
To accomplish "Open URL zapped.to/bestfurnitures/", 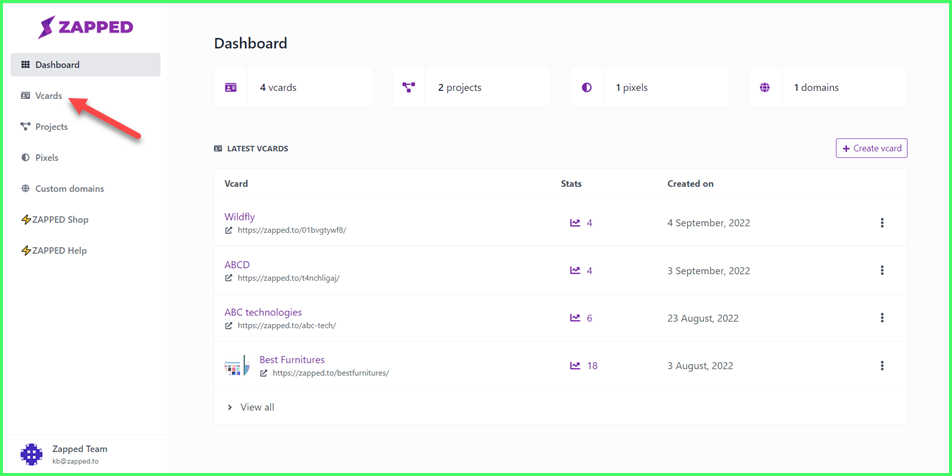I will pos(330,373).
